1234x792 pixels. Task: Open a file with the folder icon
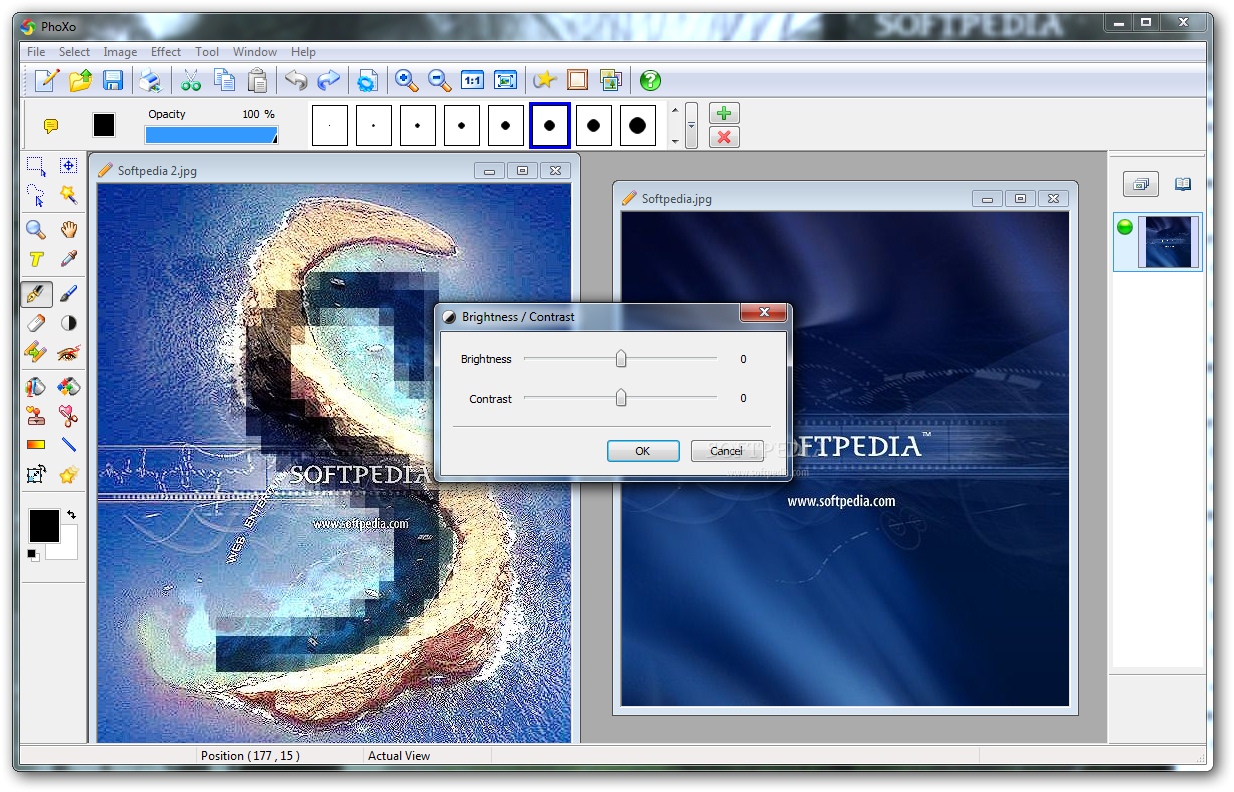pos(80,80)
